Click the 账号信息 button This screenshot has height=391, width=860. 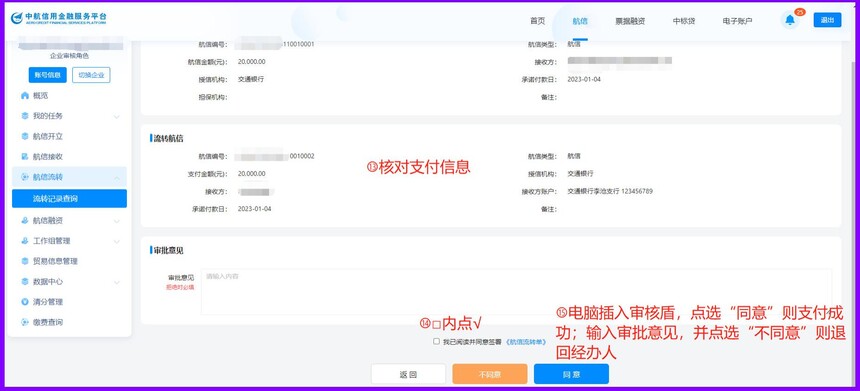coord(48,75)
